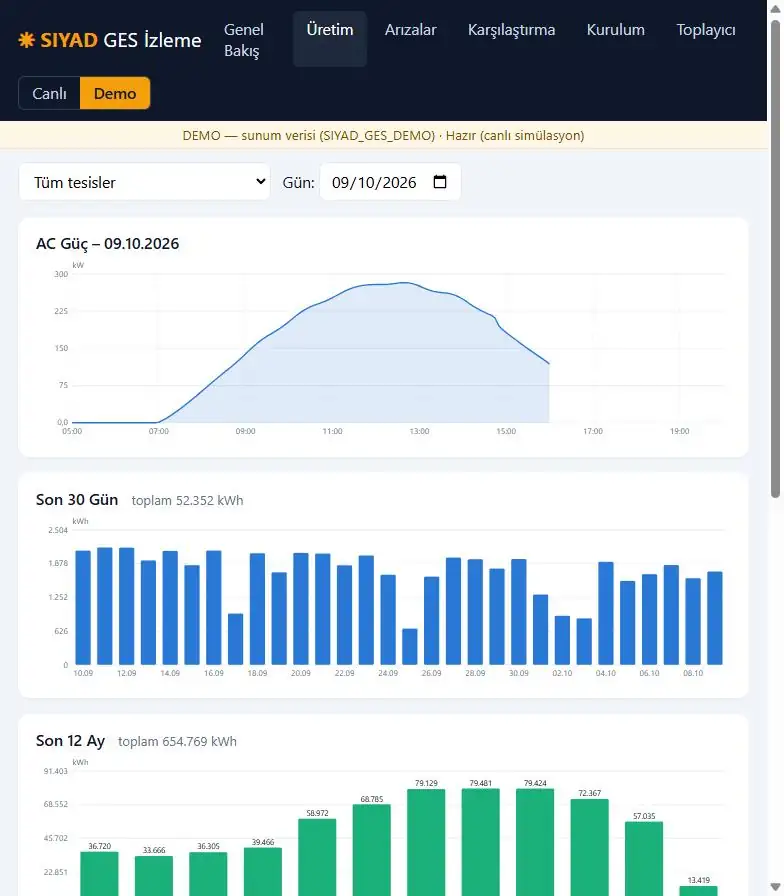This screenshot has width=784, height=896.
Task: Click the green monthly bar labeled 58.972
Action: coord(317,857)
